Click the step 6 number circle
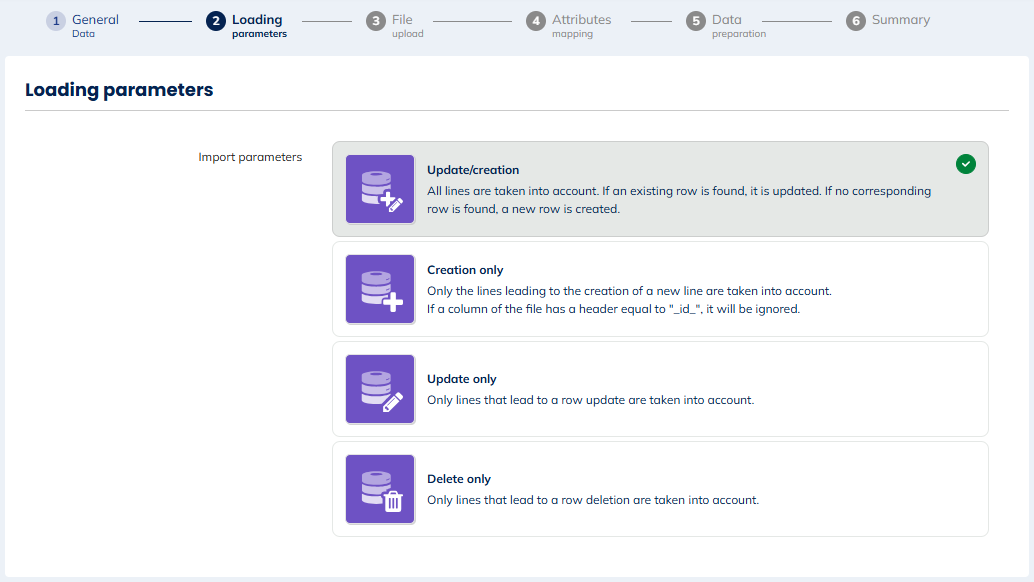This screenshot has height=582, width=1034. coord(855,21)
